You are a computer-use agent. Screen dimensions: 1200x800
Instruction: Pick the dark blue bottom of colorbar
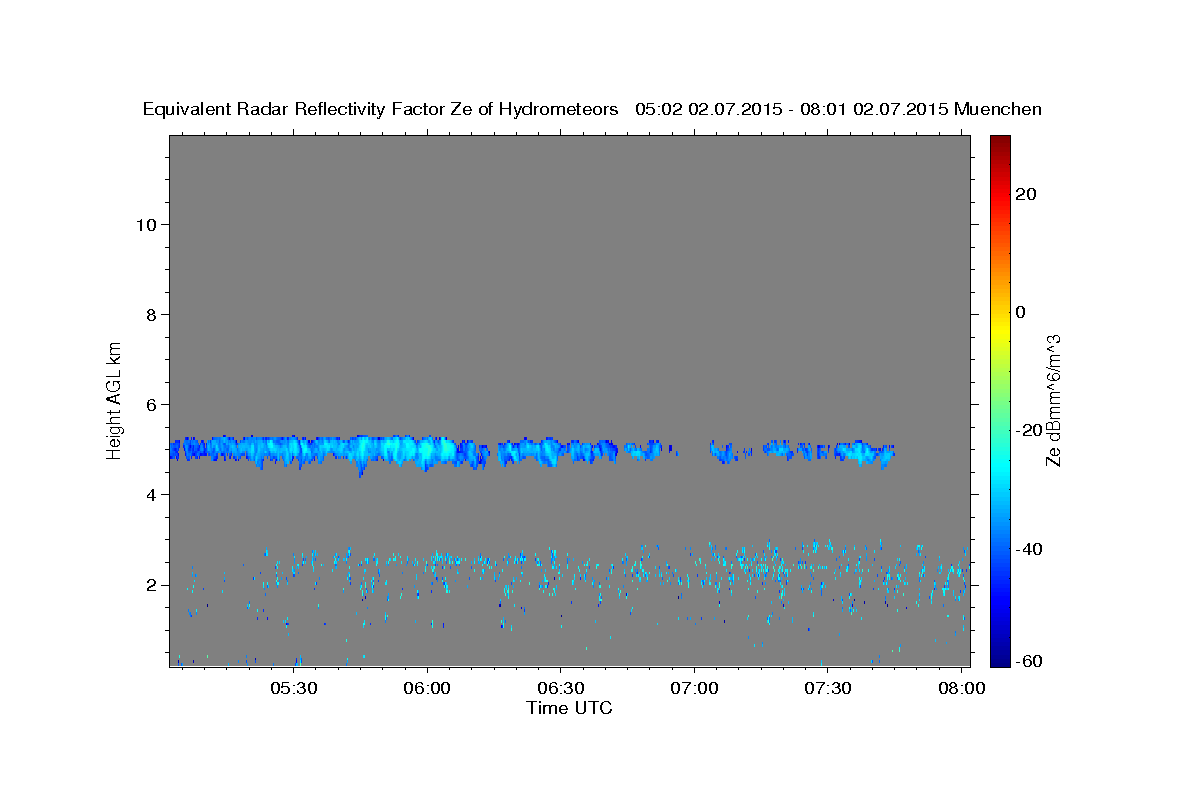pyautogui.click(x=1000, y=658)
